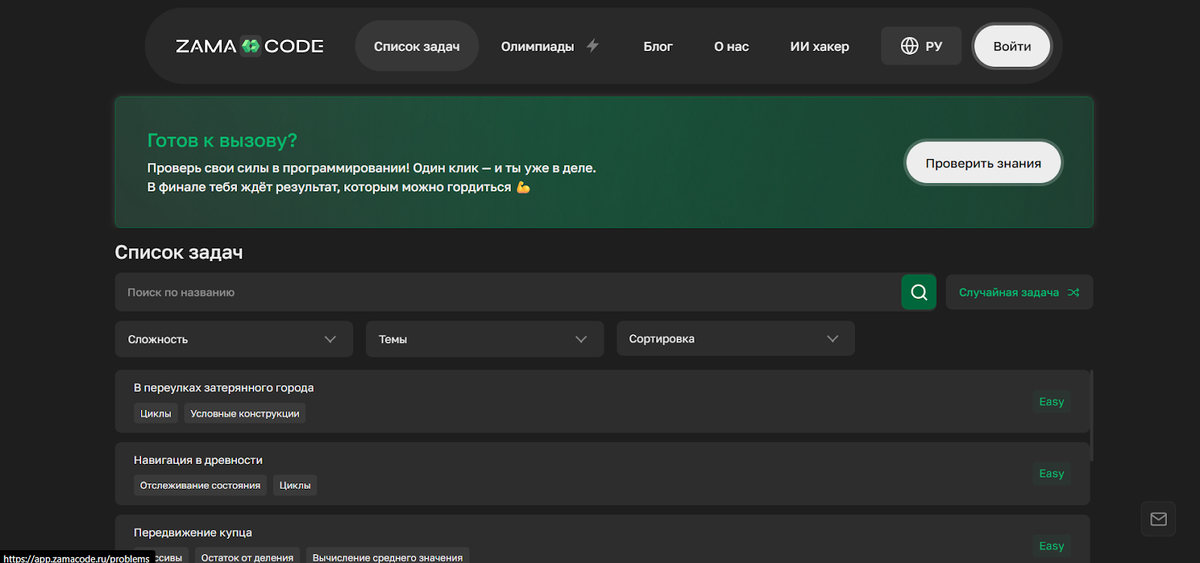Click the Вычисление среднего значения tag

coord(387,556)
